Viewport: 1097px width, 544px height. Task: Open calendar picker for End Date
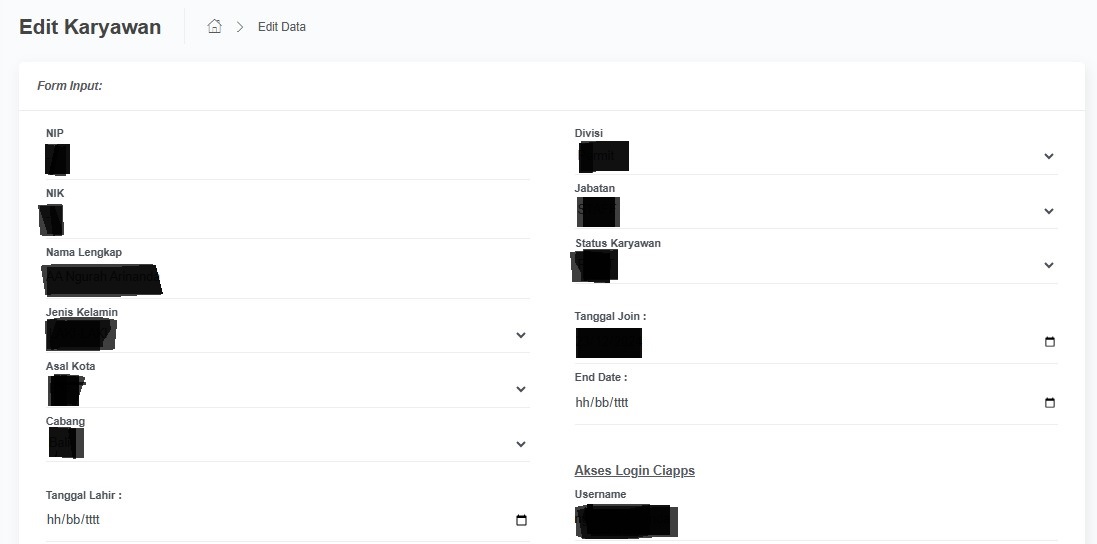[1050, 403]
